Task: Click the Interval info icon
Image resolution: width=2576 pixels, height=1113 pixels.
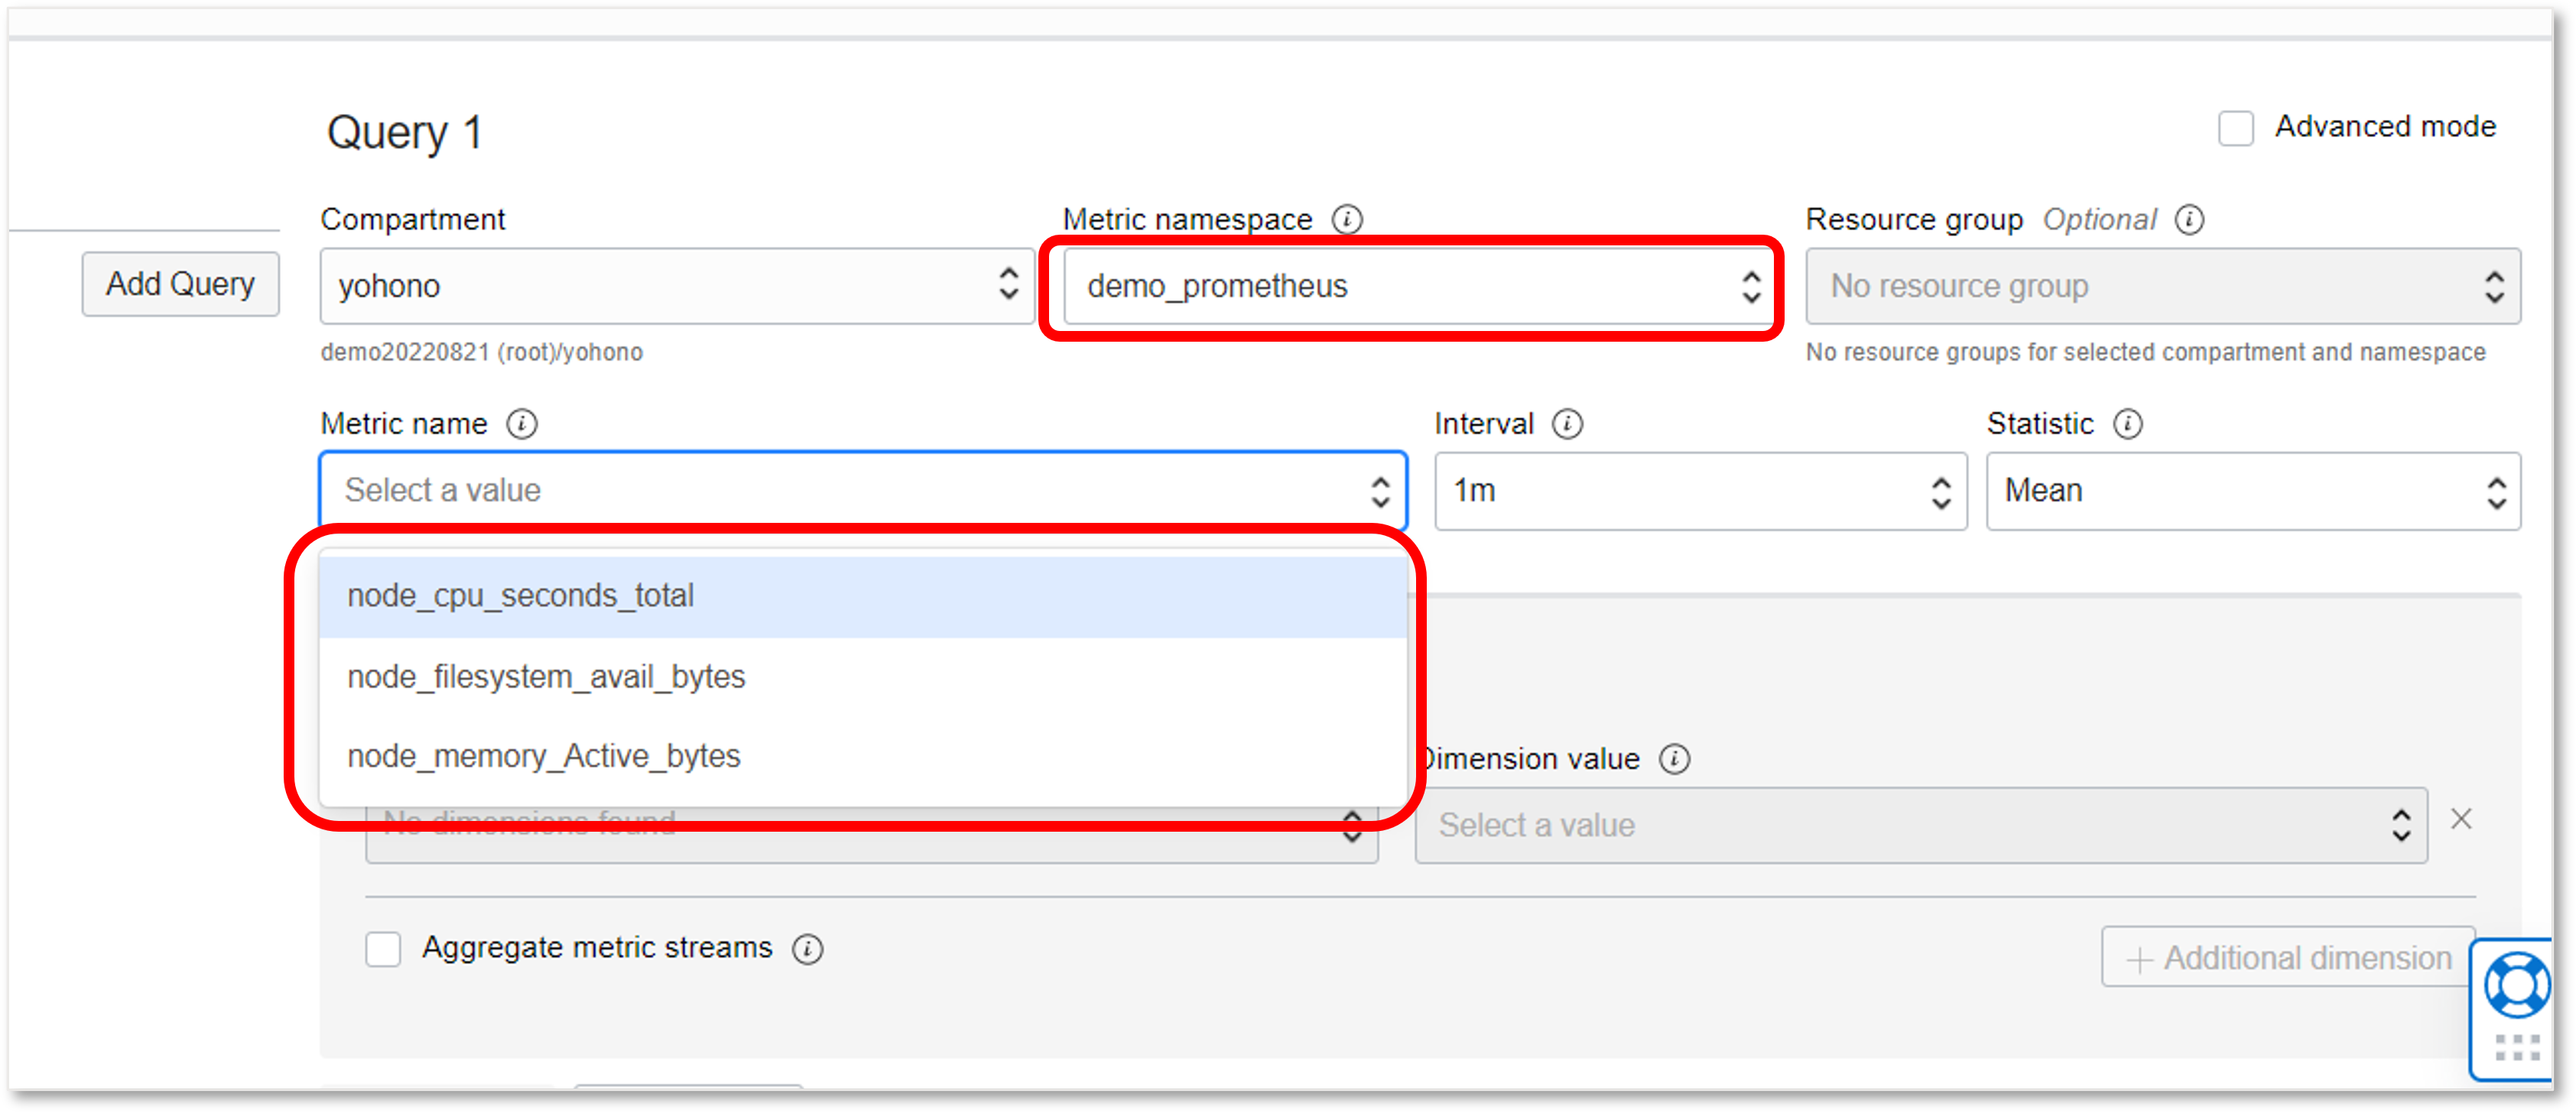Action: [1567, 424]
